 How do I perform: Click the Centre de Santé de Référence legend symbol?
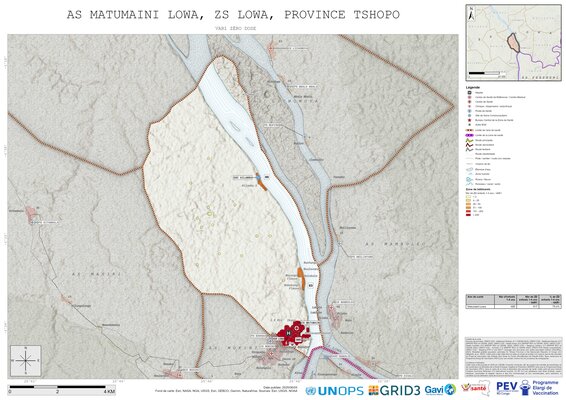tap(469, 97)
